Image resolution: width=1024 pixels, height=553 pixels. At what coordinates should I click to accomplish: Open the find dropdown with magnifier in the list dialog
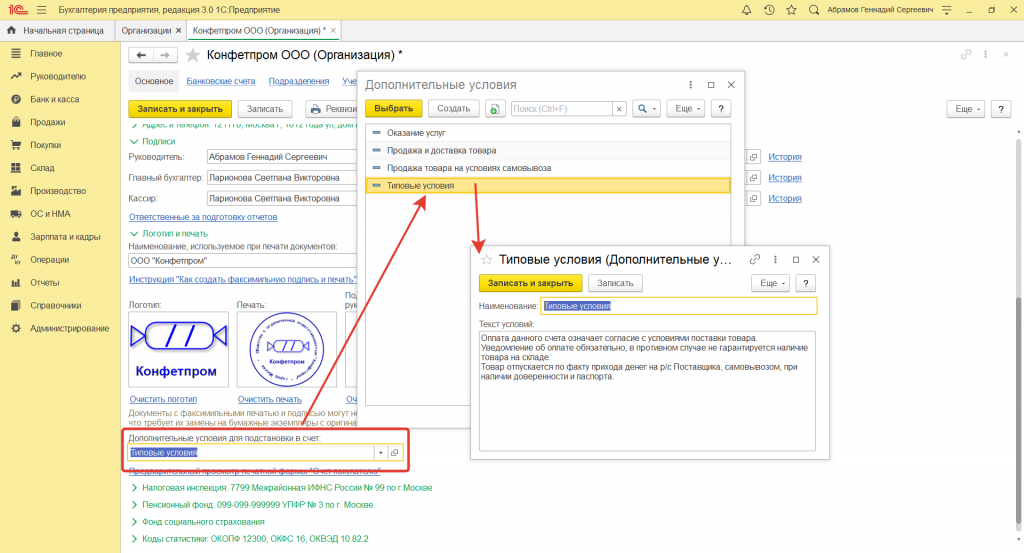tap(646, 108)
